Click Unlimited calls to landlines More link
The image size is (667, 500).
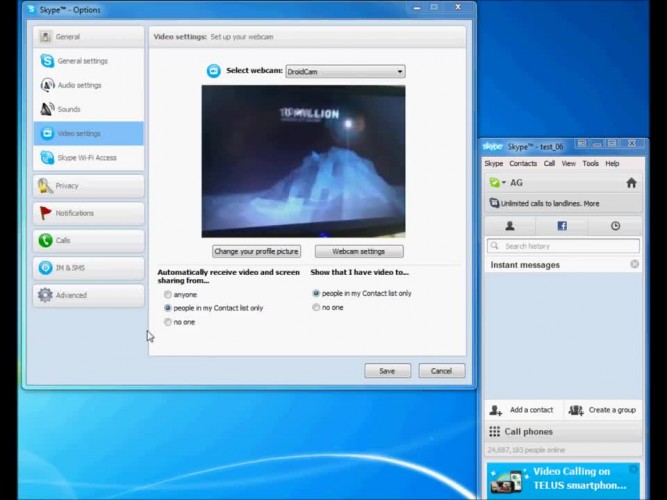(x=591, y=203)
